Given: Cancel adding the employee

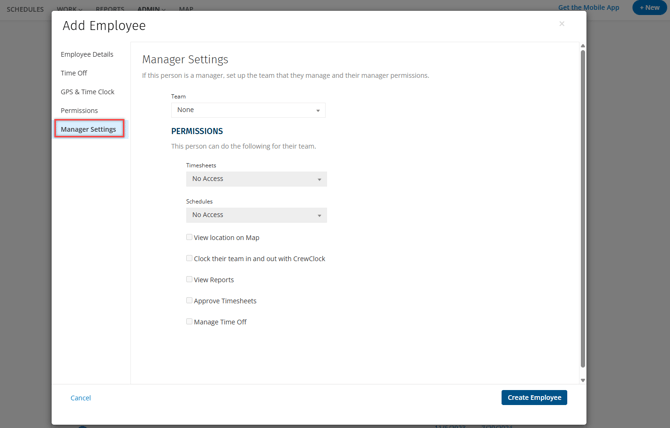Looking at the screenshot, I should [x=81, y=398].
